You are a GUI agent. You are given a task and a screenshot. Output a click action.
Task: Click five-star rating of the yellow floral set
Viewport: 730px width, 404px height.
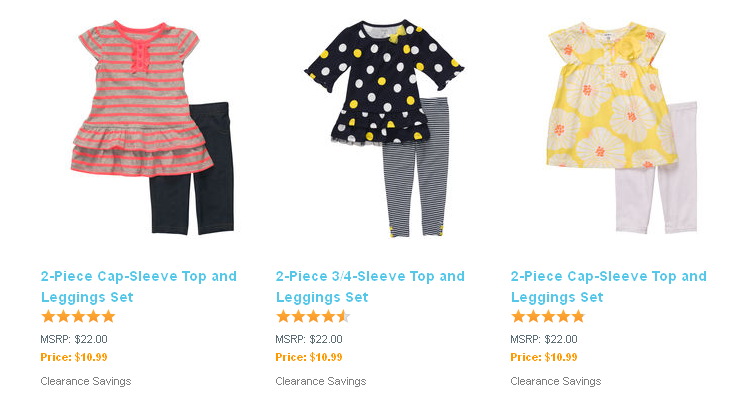(548, 317)
